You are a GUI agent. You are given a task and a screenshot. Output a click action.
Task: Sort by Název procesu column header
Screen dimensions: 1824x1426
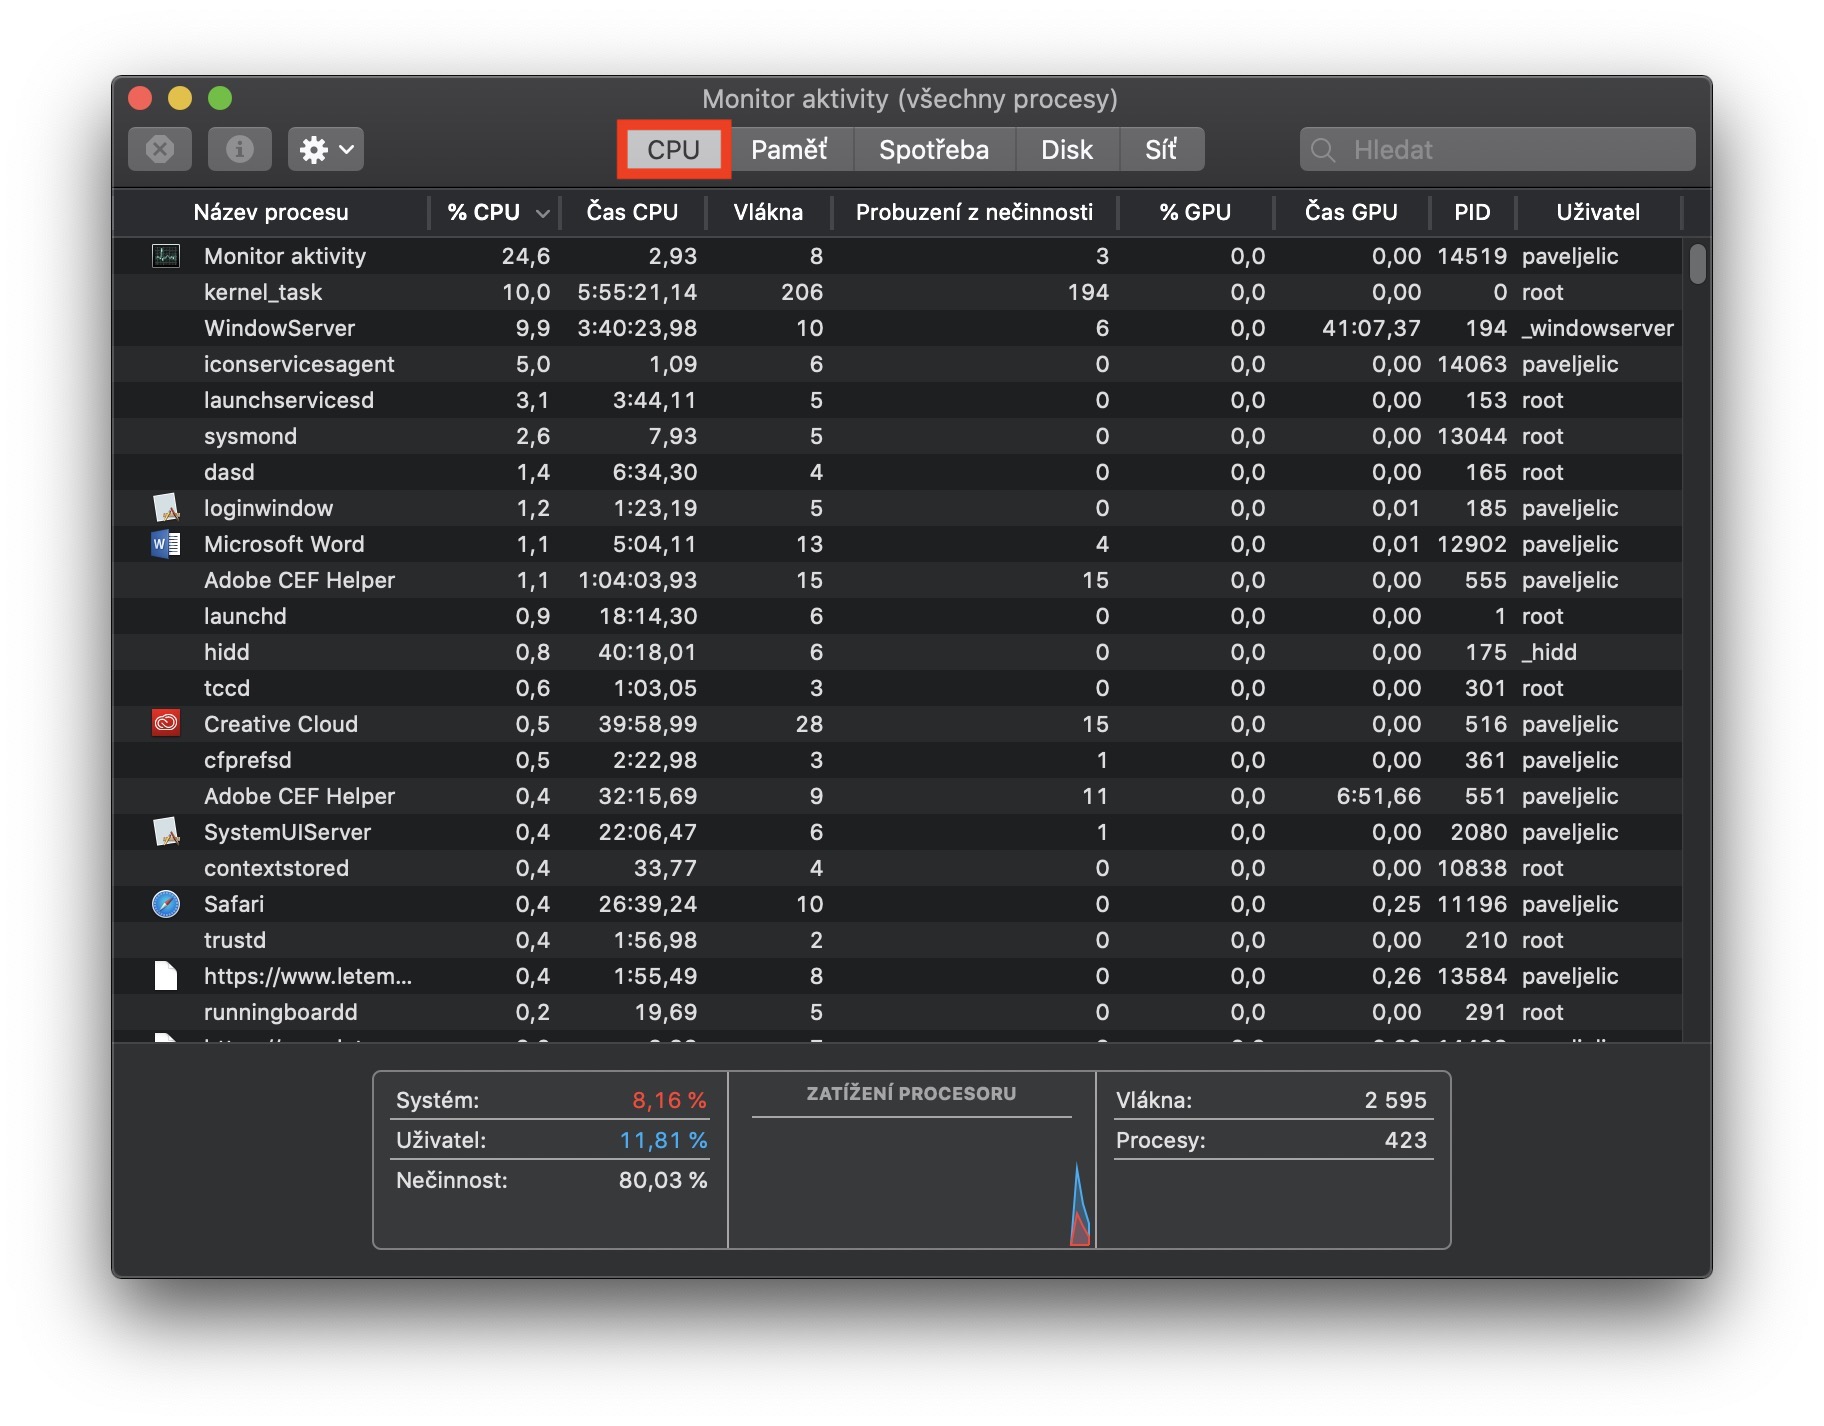coord(271,212)
